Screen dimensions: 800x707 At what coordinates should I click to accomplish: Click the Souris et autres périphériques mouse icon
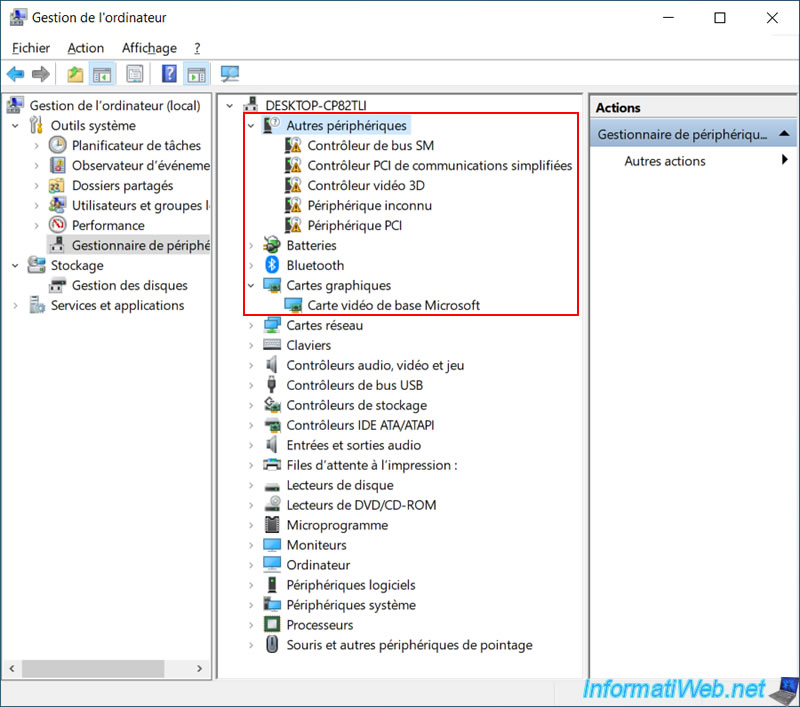pos(272,645)
